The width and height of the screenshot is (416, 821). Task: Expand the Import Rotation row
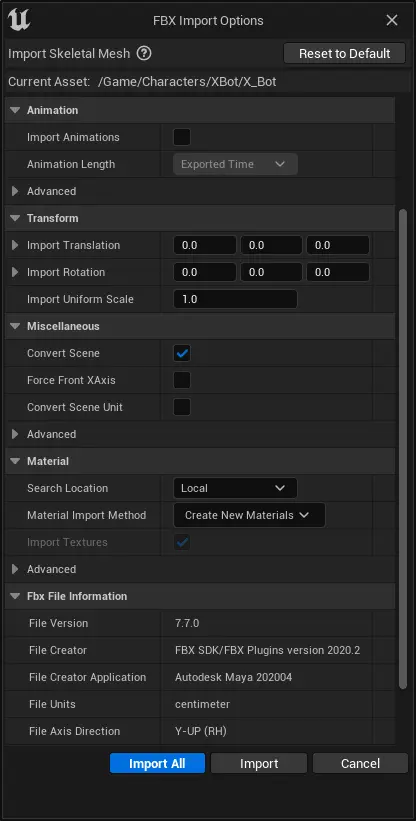click(15, 272)
